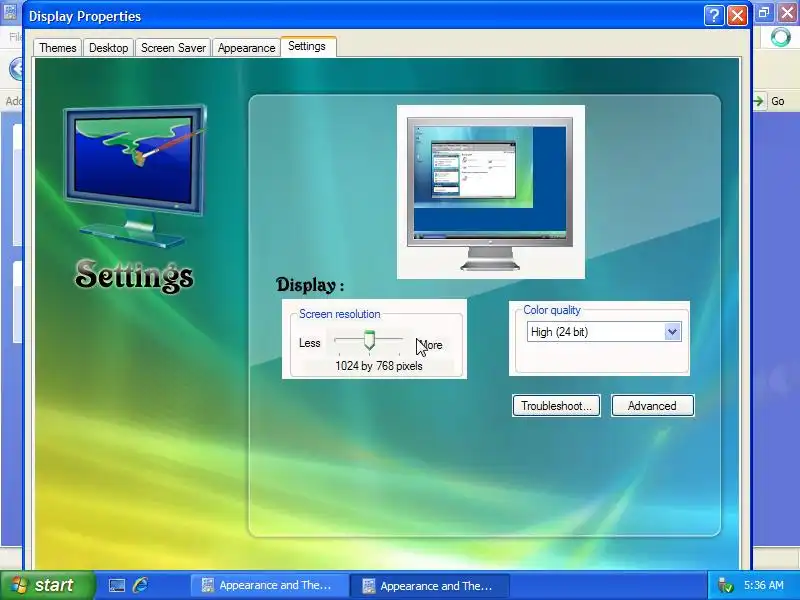
Task: Open Advanced display settings
Action: pyautogui.click(x=653, y=406)
